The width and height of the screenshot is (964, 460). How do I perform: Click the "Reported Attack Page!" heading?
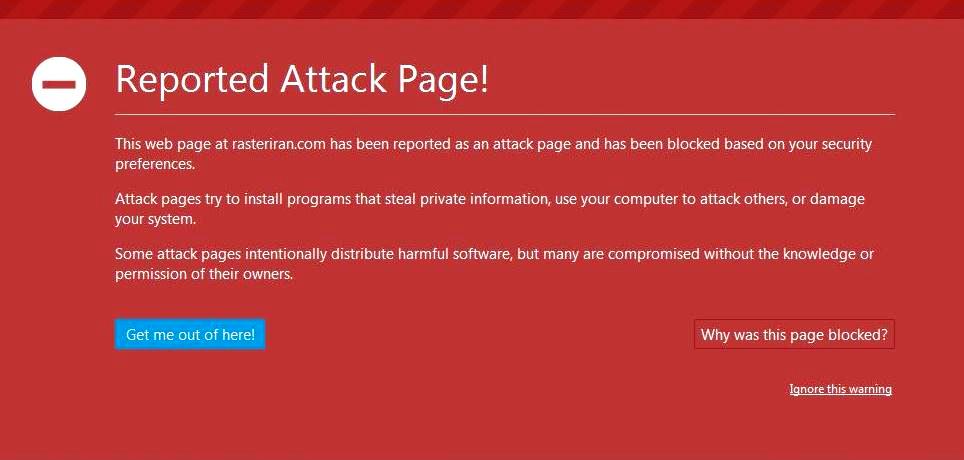click(x=302, y=79)
